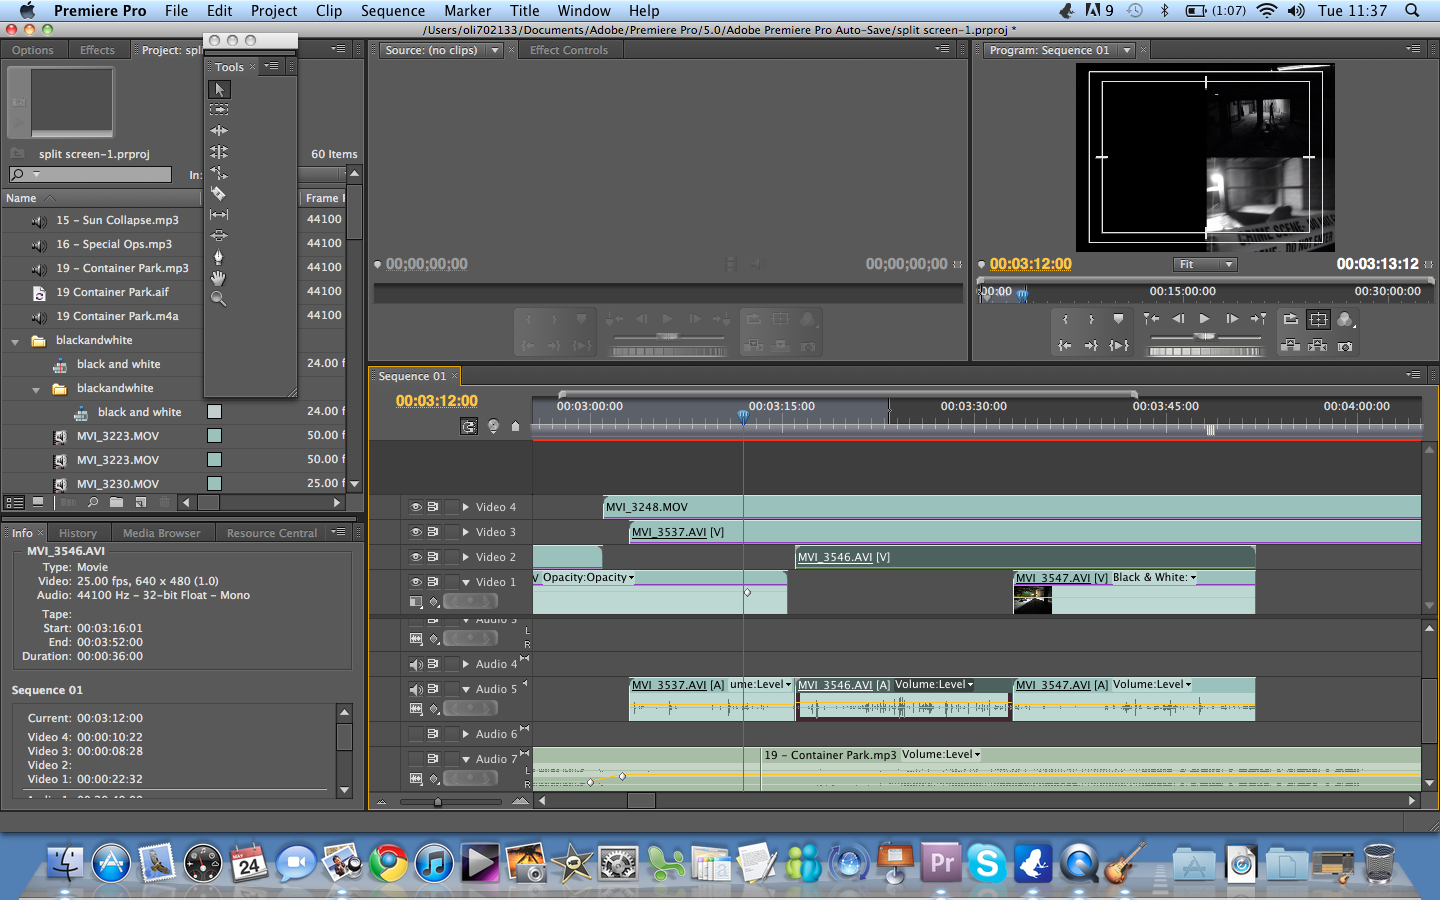Expand the Video 4 track
This screenshot has width=1440, height=900.
pyautogui.click(x=466, y=507)
